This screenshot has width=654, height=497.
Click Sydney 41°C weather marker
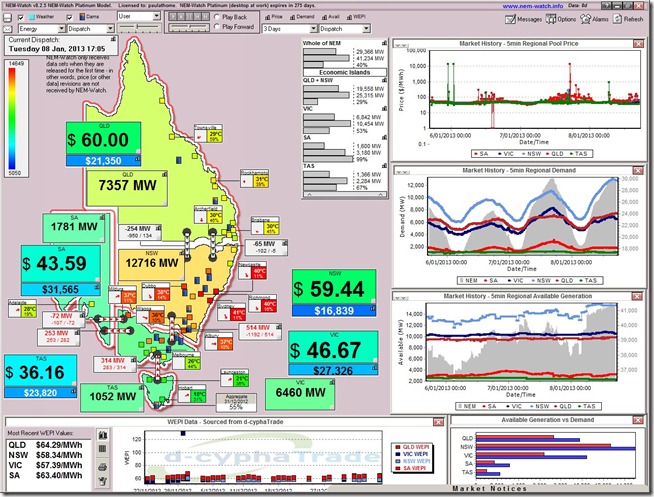[x=231, y=312]
